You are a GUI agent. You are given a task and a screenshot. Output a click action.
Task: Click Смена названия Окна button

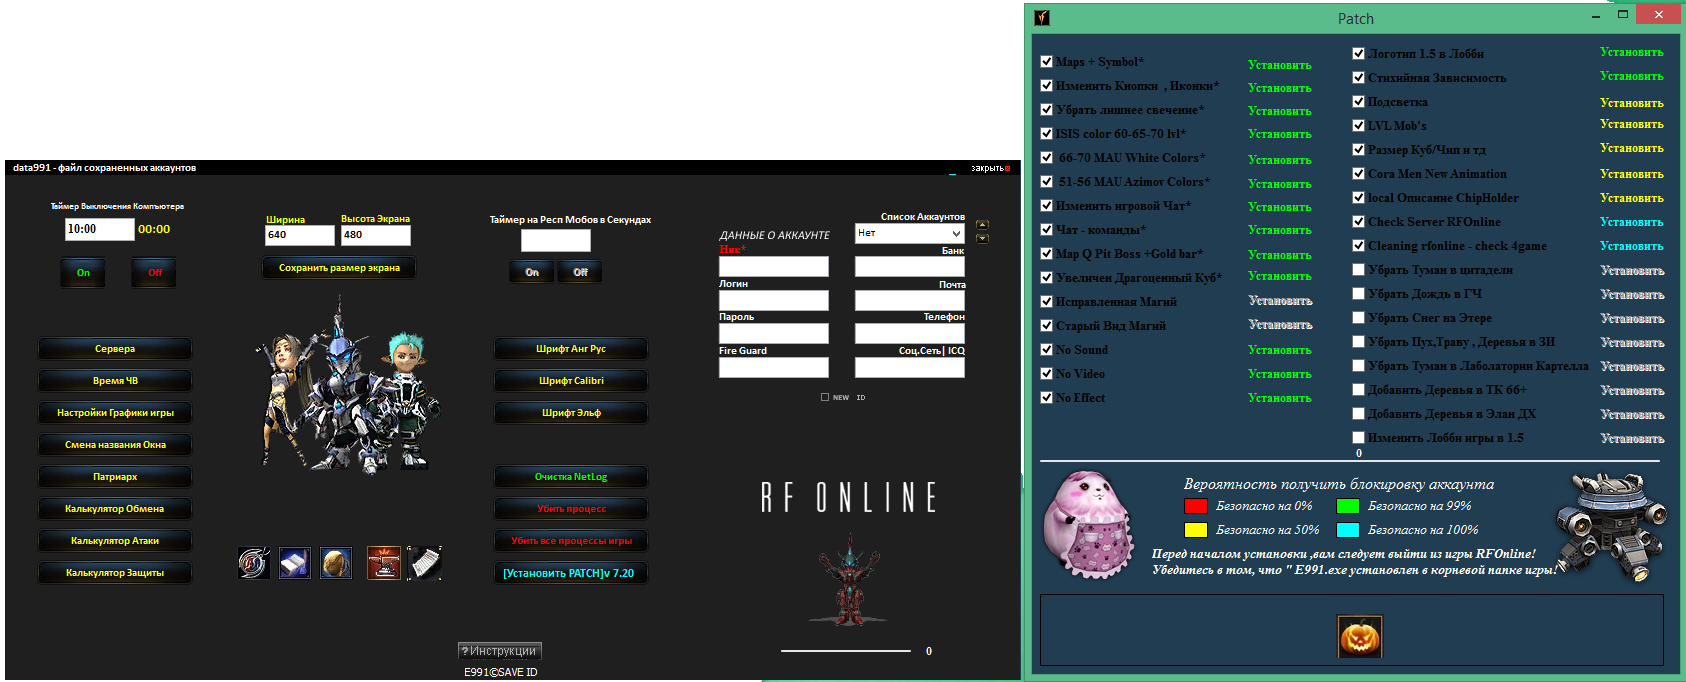click(115, 445)
